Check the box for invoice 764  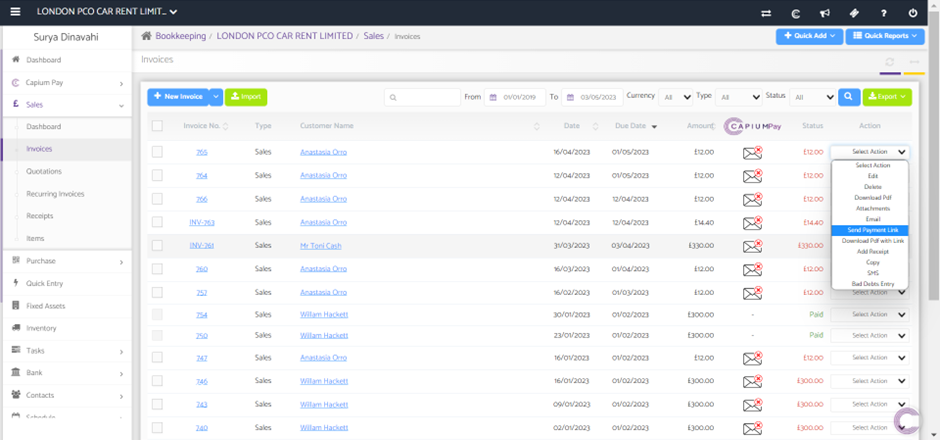(157, 175)
